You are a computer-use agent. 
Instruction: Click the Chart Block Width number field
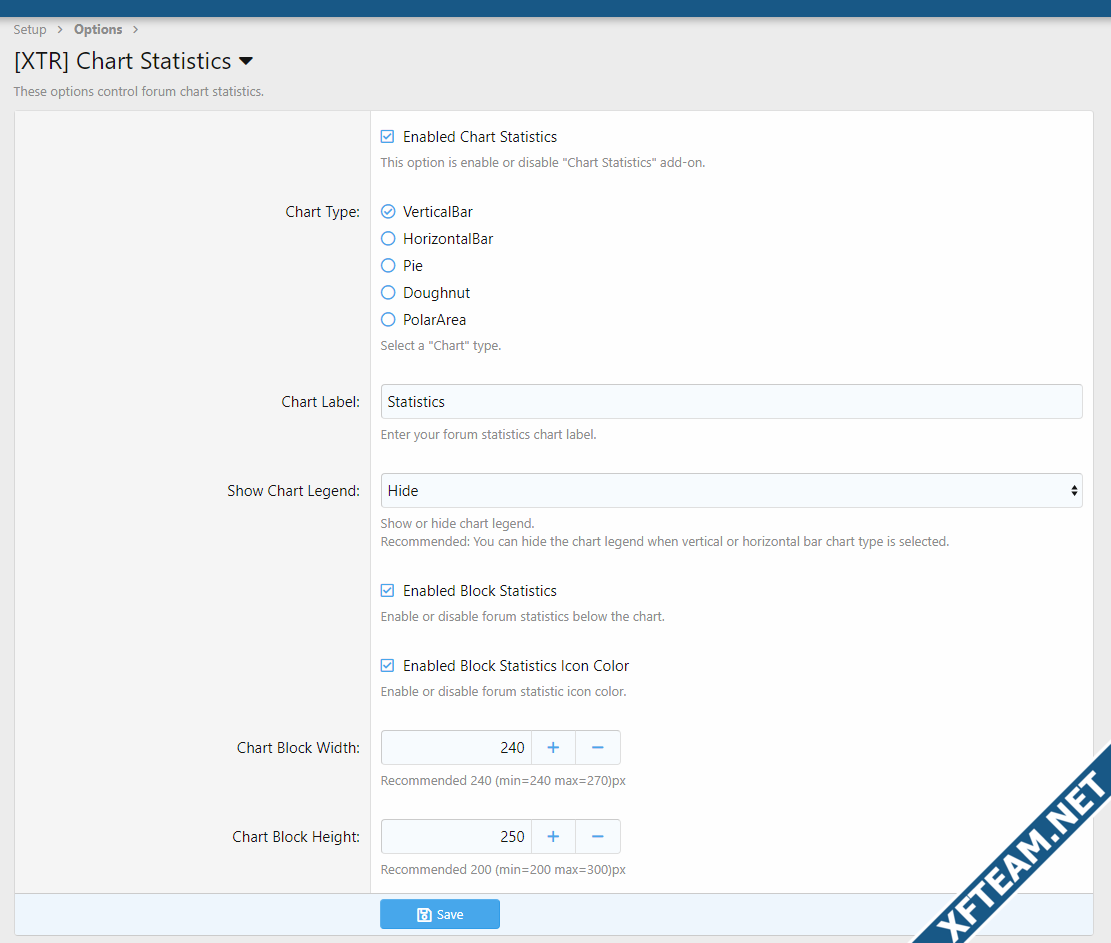[x=456, y=747]
